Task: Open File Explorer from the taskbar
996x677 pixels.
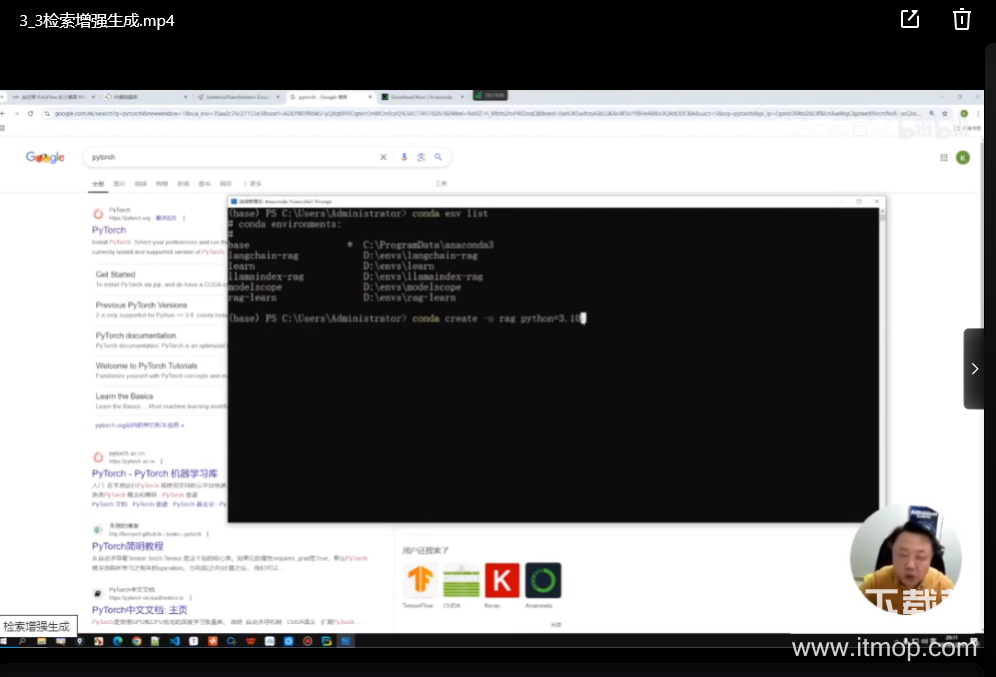Action: point(41,641)
